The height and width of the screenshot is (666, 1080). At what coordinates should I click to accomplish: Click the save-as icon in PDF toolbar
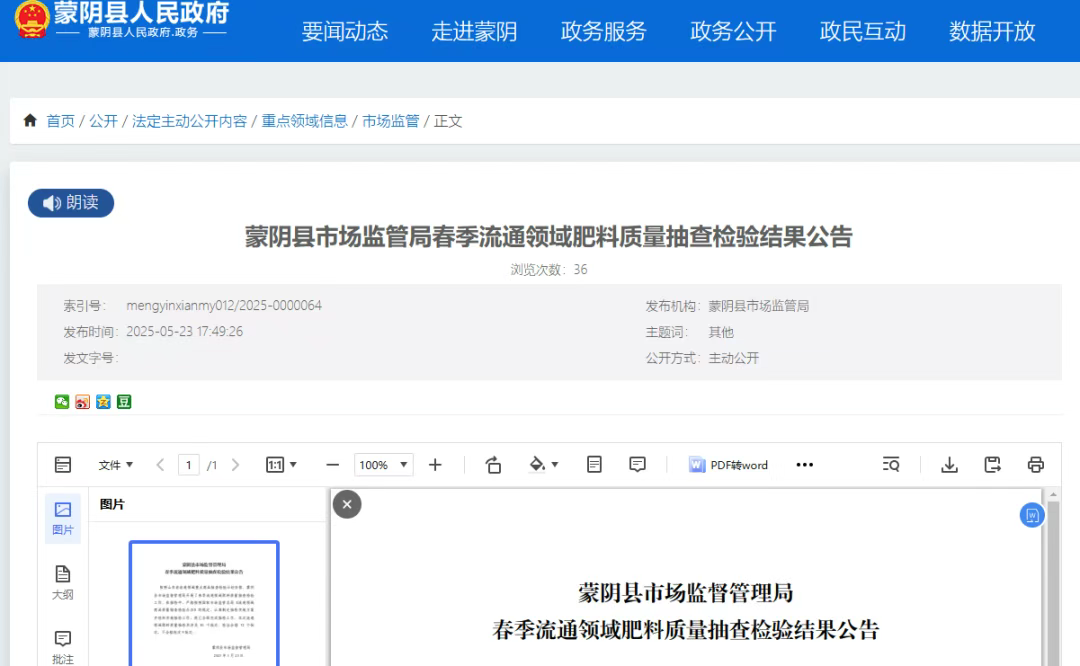(x=992, y=465)
